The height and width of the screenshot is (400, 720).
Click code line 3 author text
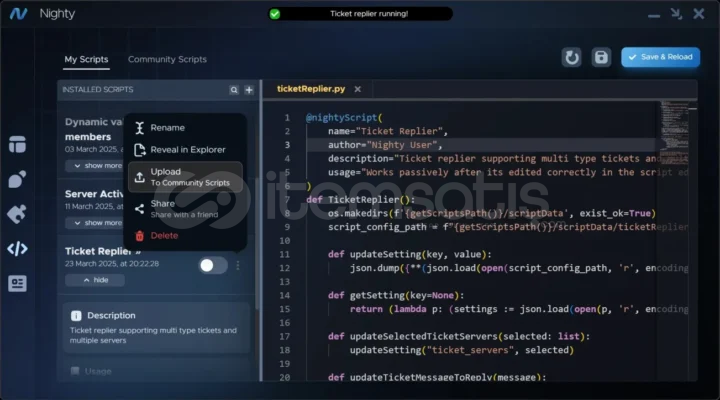pos(385,145)
